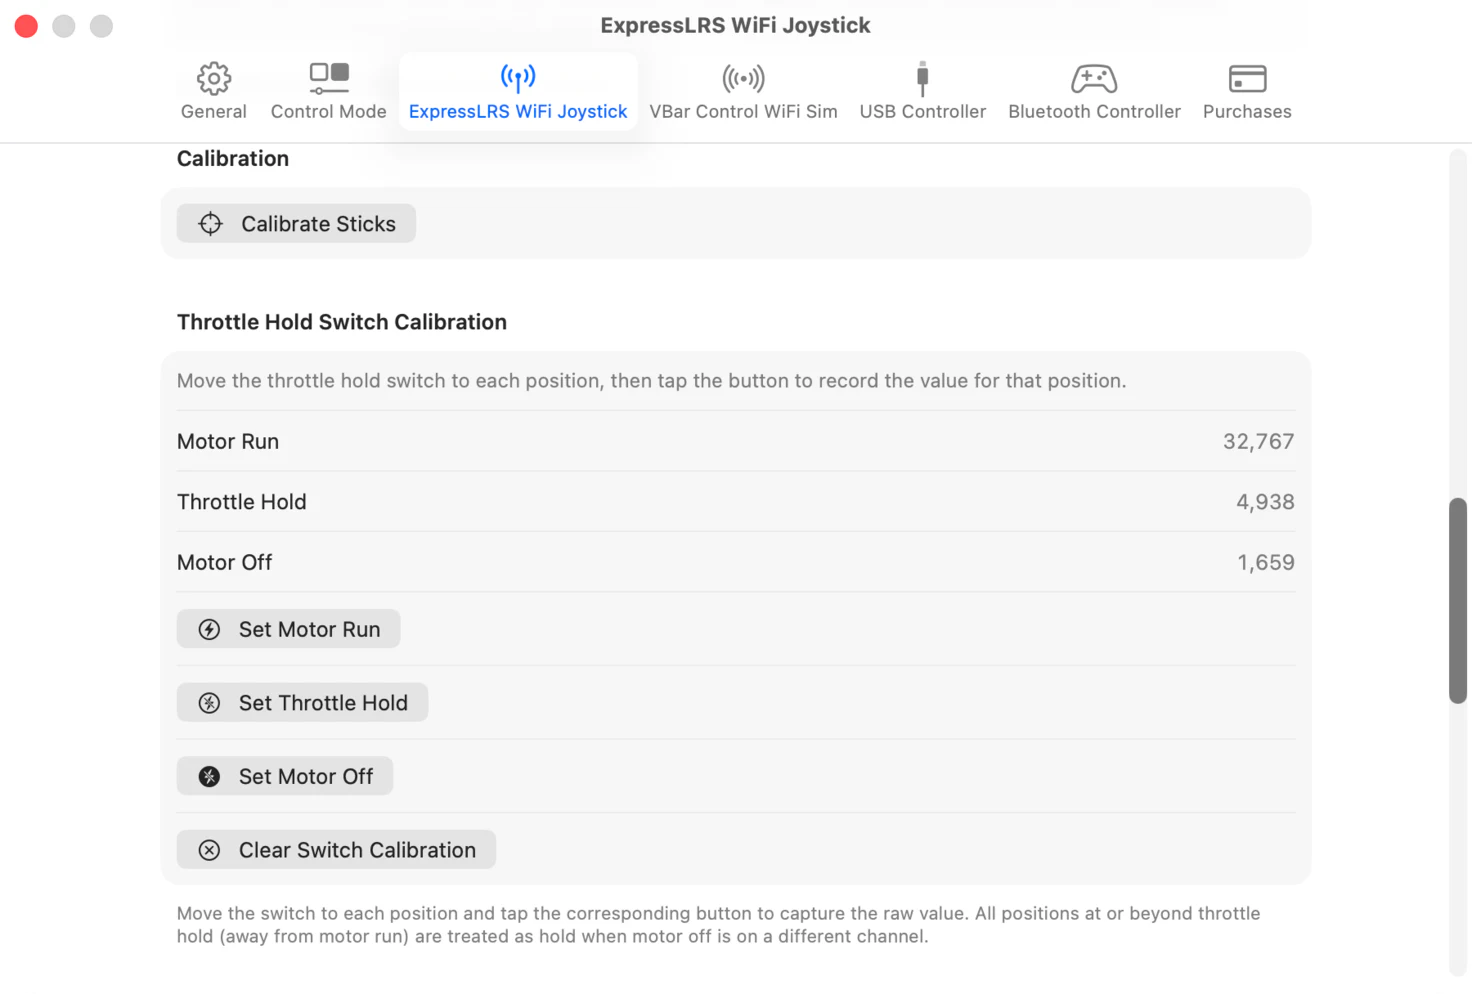This screenshot has height=994, width=1472.
Task: Switch to the General tab label
Action: tap(213, 112)
